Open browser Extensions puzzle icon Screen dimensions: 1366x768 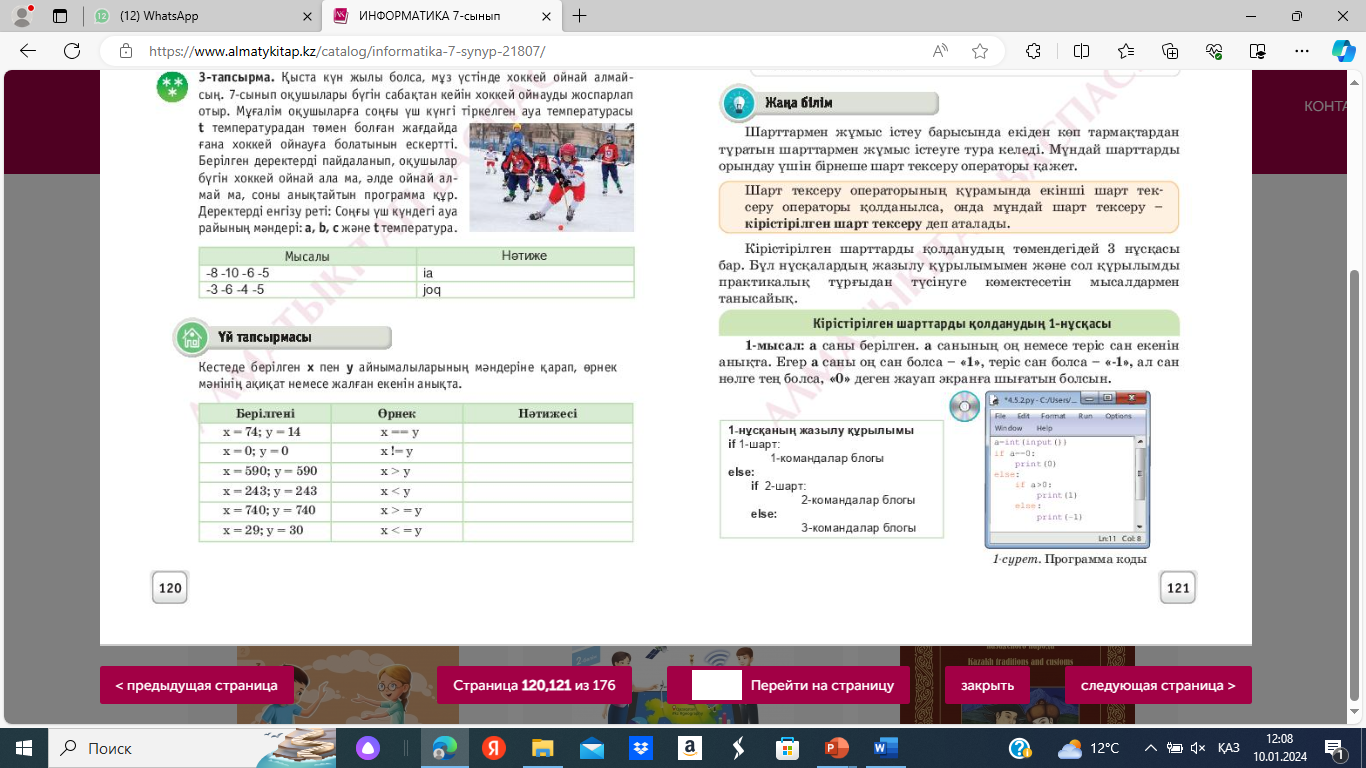pyautogui.click(x=1034, y=51)
